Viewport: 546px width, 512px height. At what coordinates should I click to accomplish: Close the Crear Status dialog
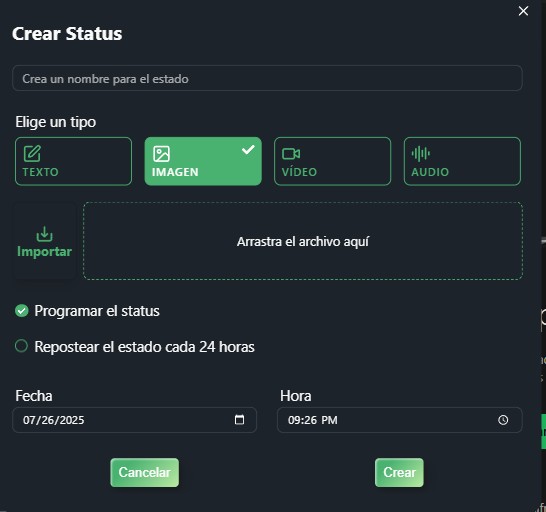click(x=523, y=11)
